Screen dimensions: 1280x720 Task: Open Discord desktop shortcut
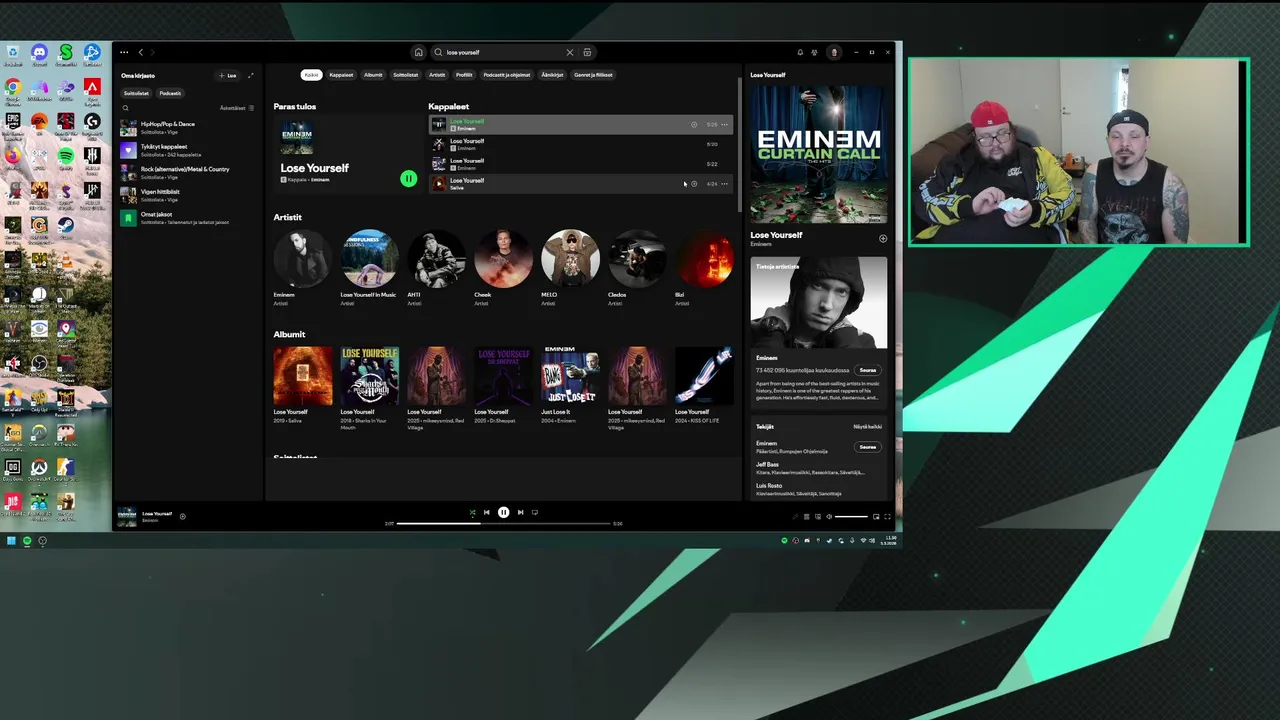(x=39, y=55)
